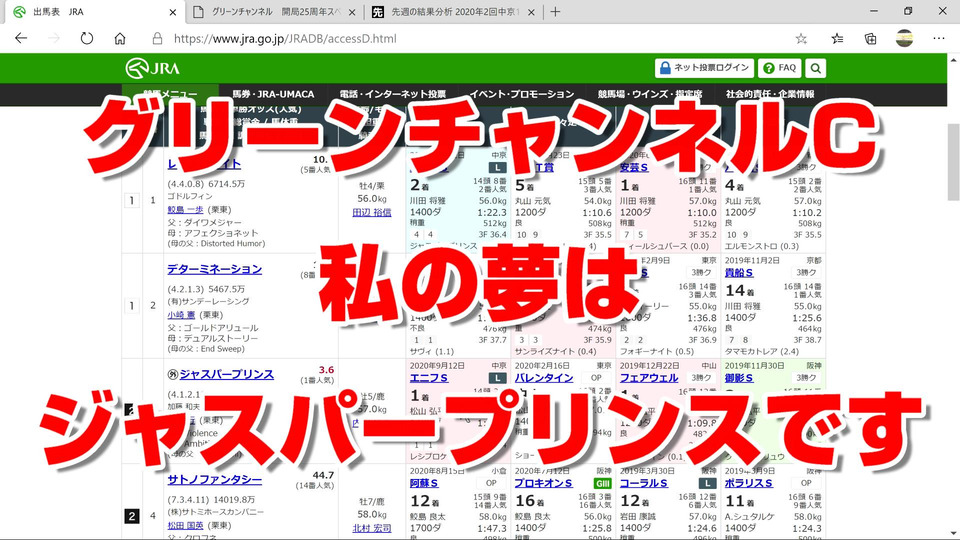Open horse ジャスパープリンス link
Image resolution: width=960 pixels, height=540 pixels.
point(227,374)
